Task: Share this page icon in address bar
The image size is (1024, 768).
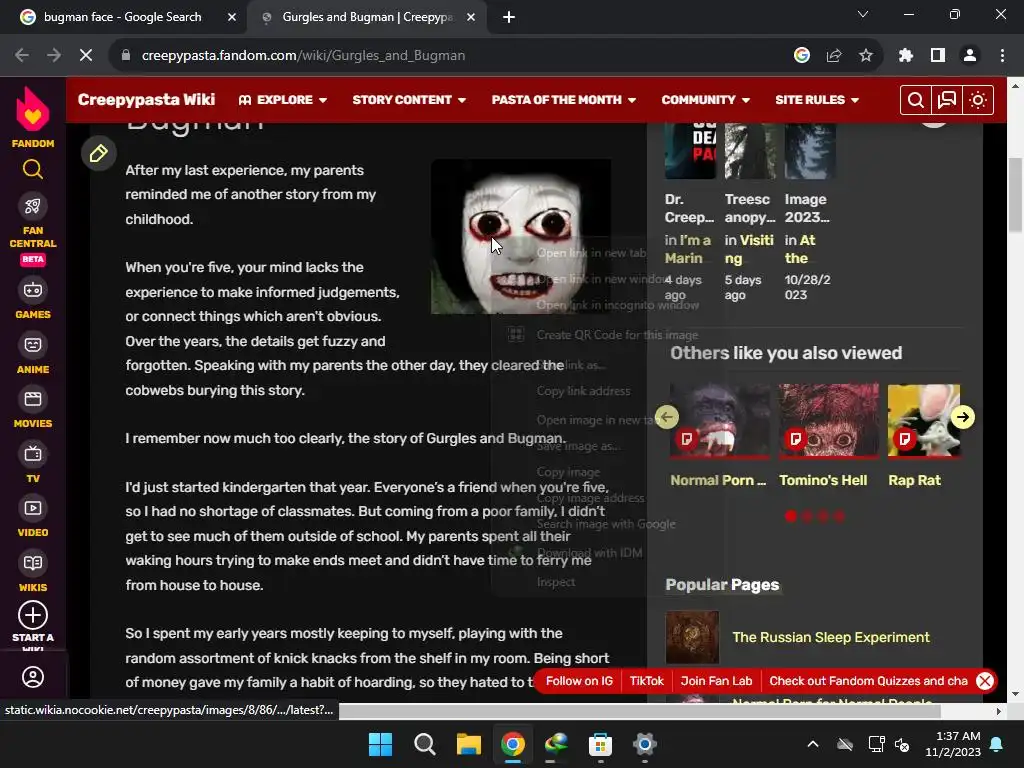Action: [x=834, y=56]
